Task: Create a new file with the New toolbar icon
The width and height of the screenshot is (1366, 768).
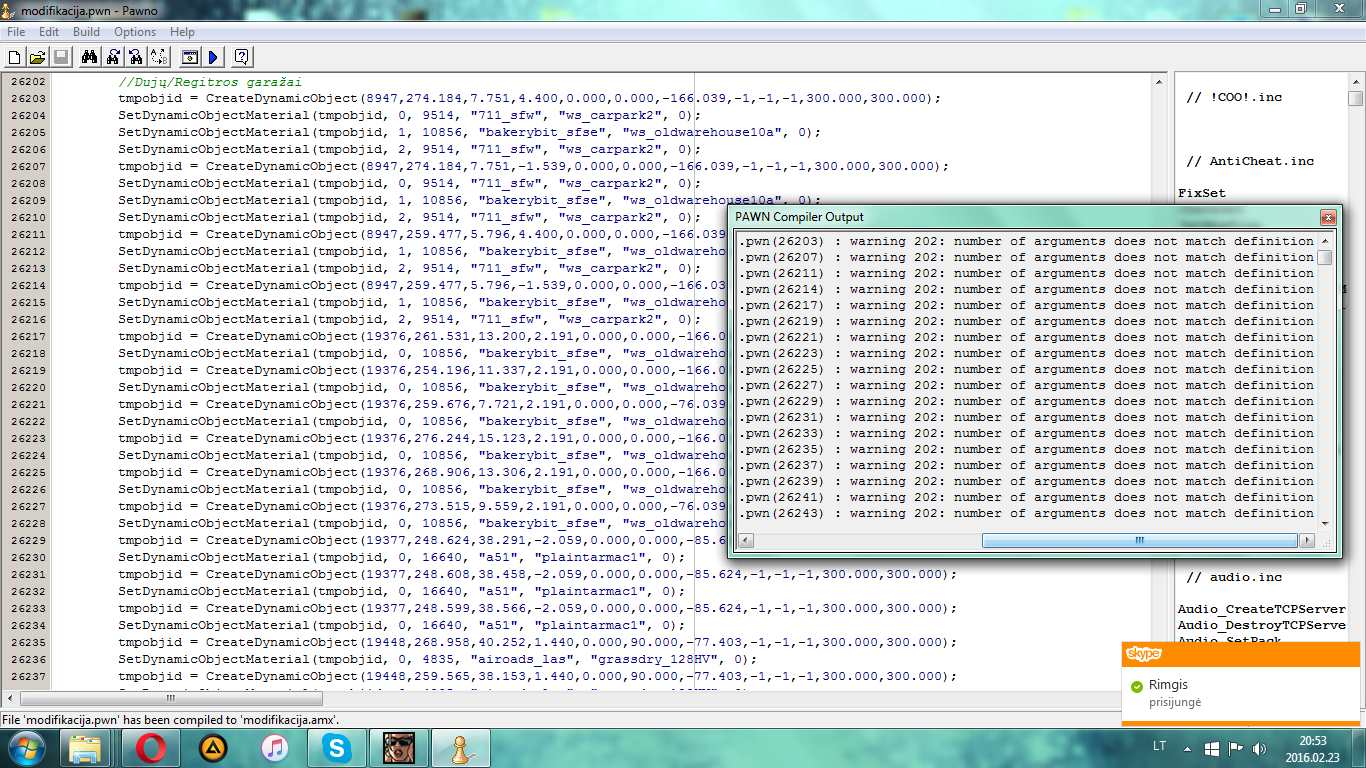Action: [x=15, y=57]
